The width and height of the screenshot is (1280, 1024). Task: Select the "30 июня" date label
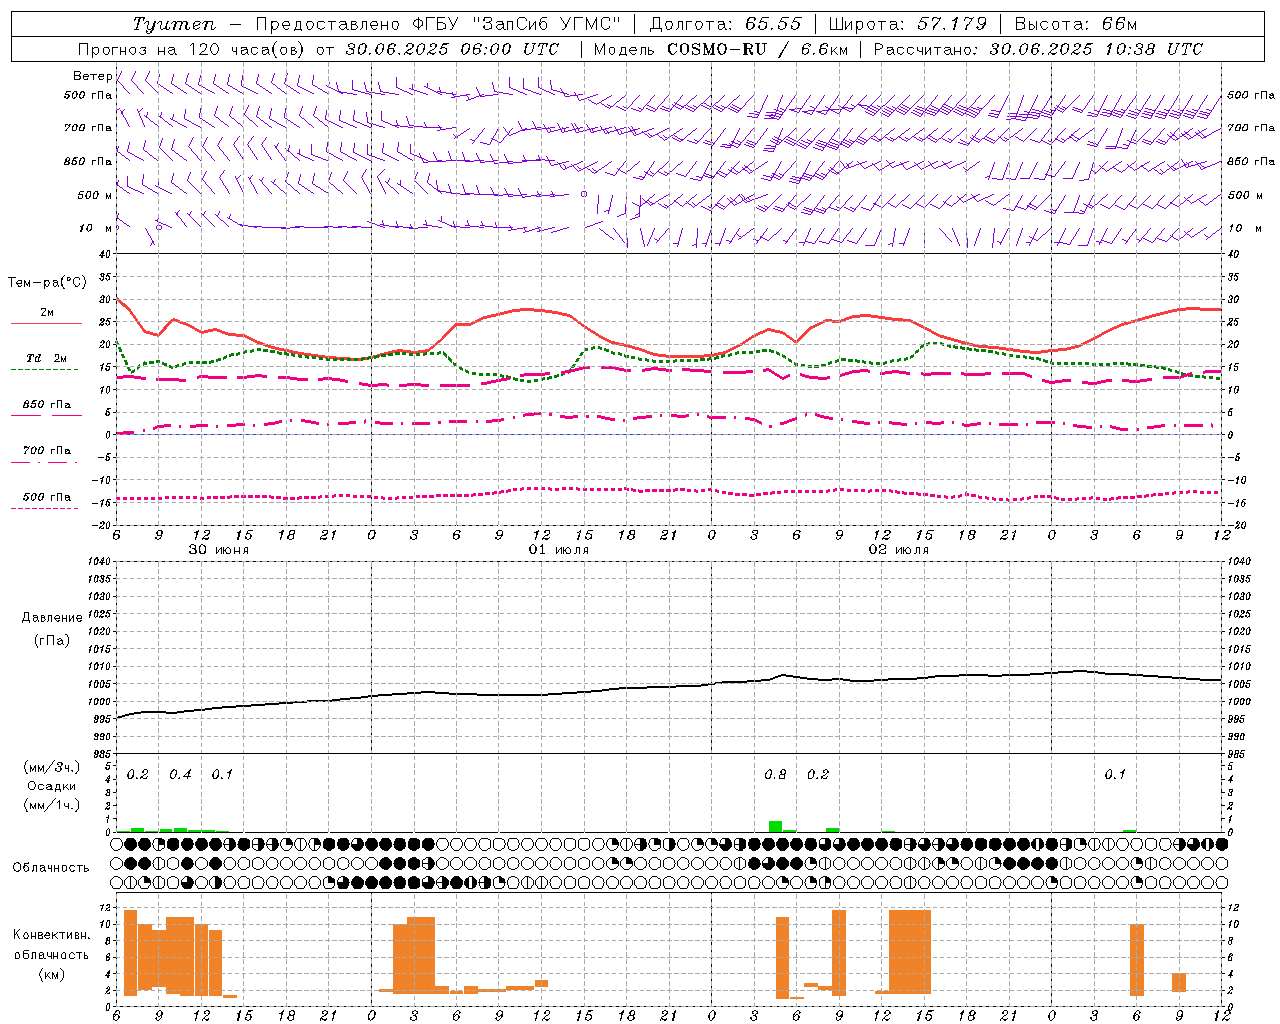(219, 550)
